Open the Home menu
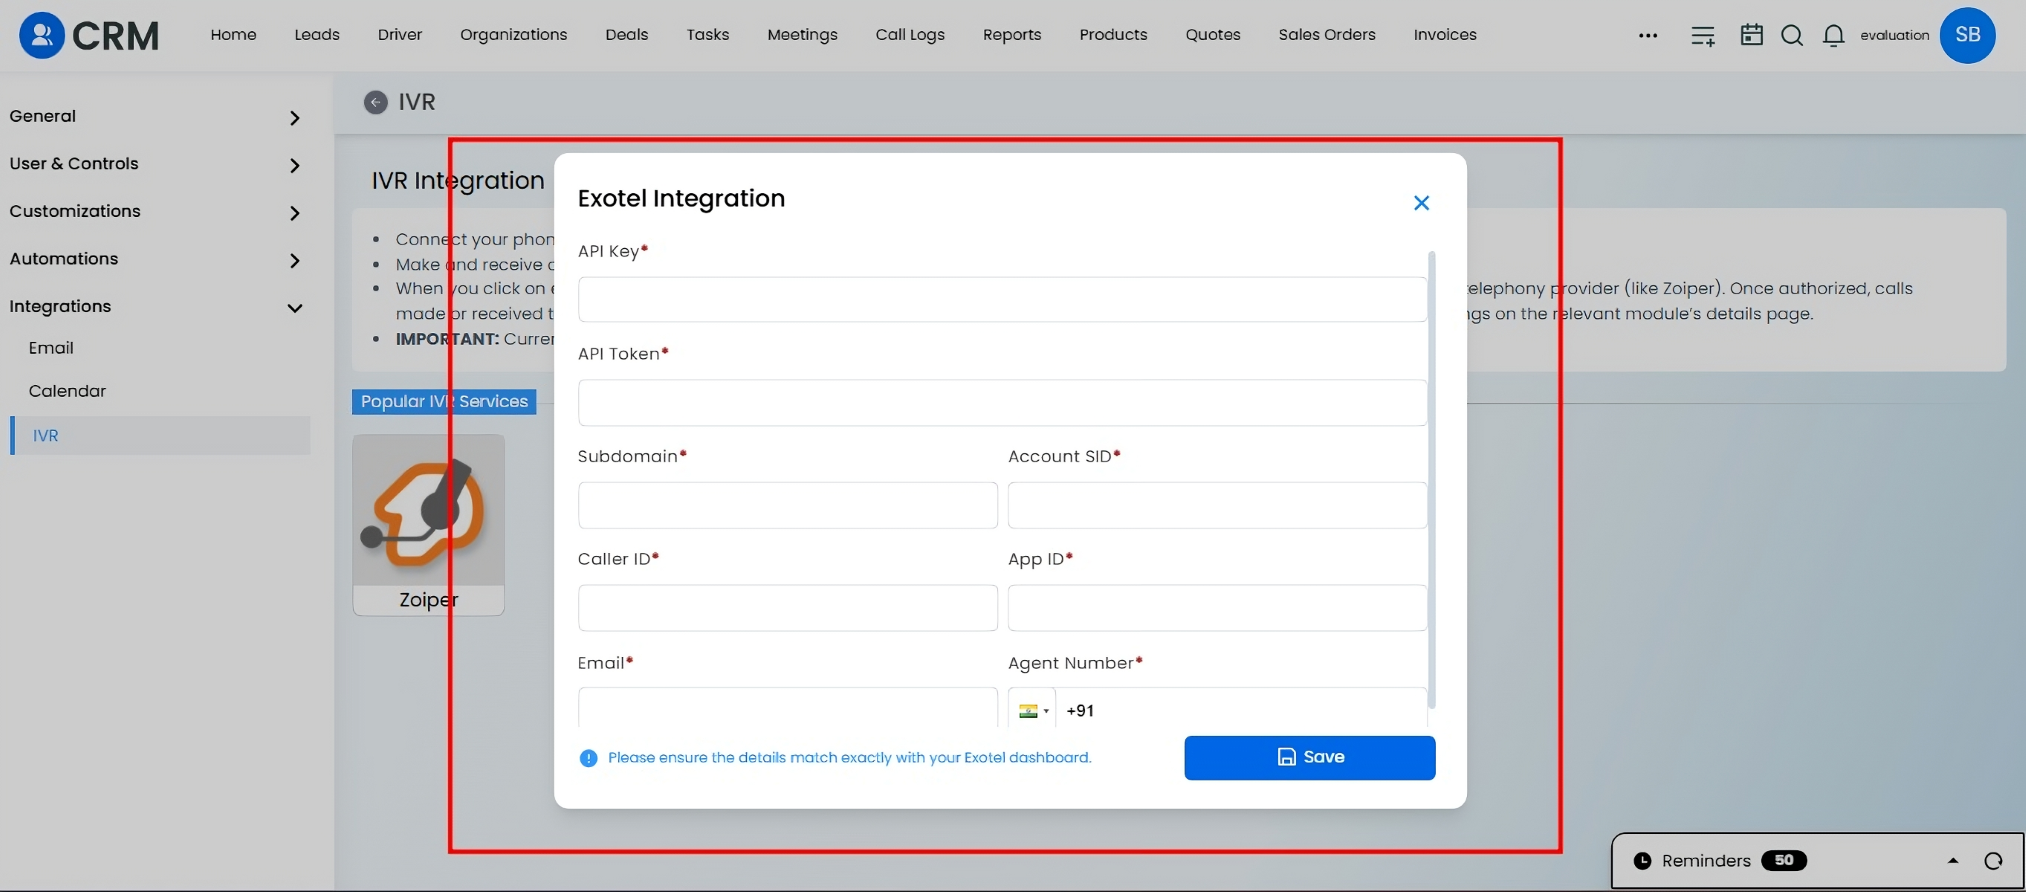 tap(233, 35)
